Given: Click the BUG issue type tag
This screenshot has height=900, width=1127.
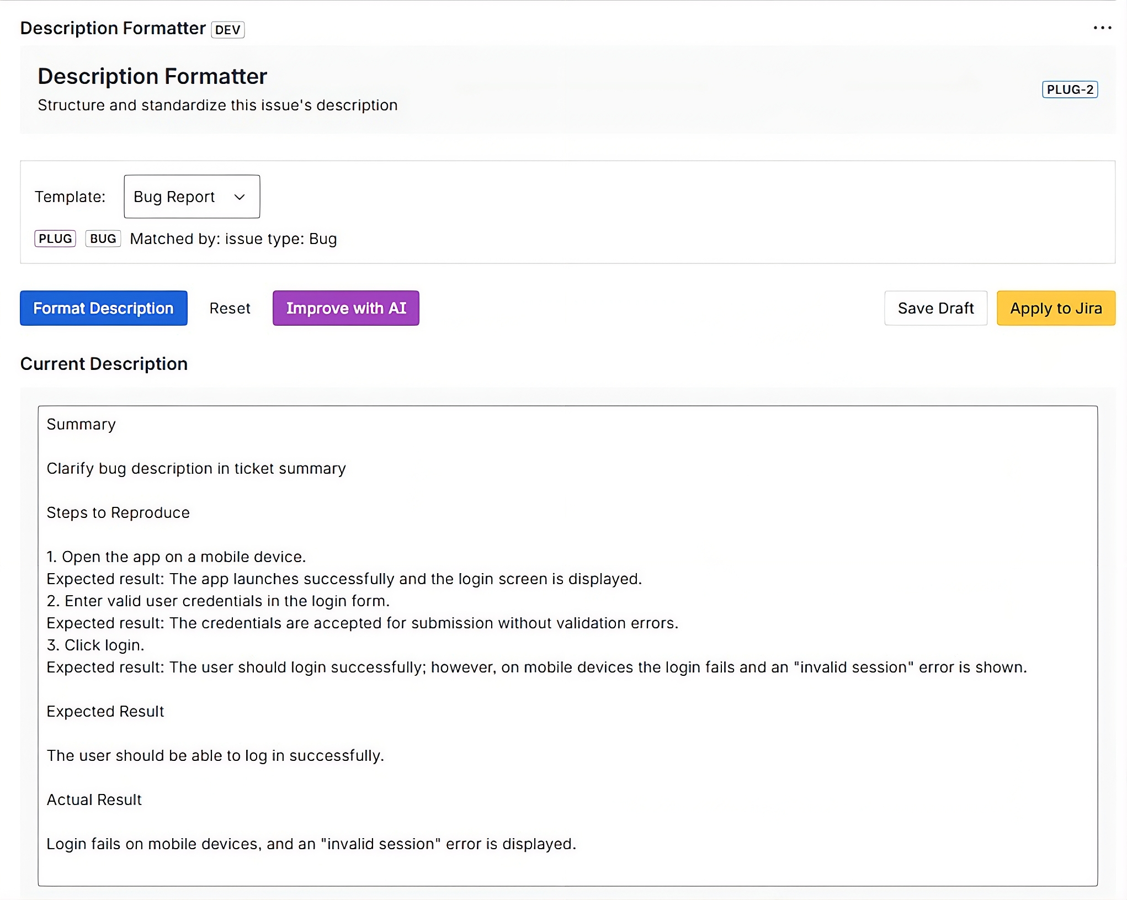Looking at the screenshot, I should point(102,238).
